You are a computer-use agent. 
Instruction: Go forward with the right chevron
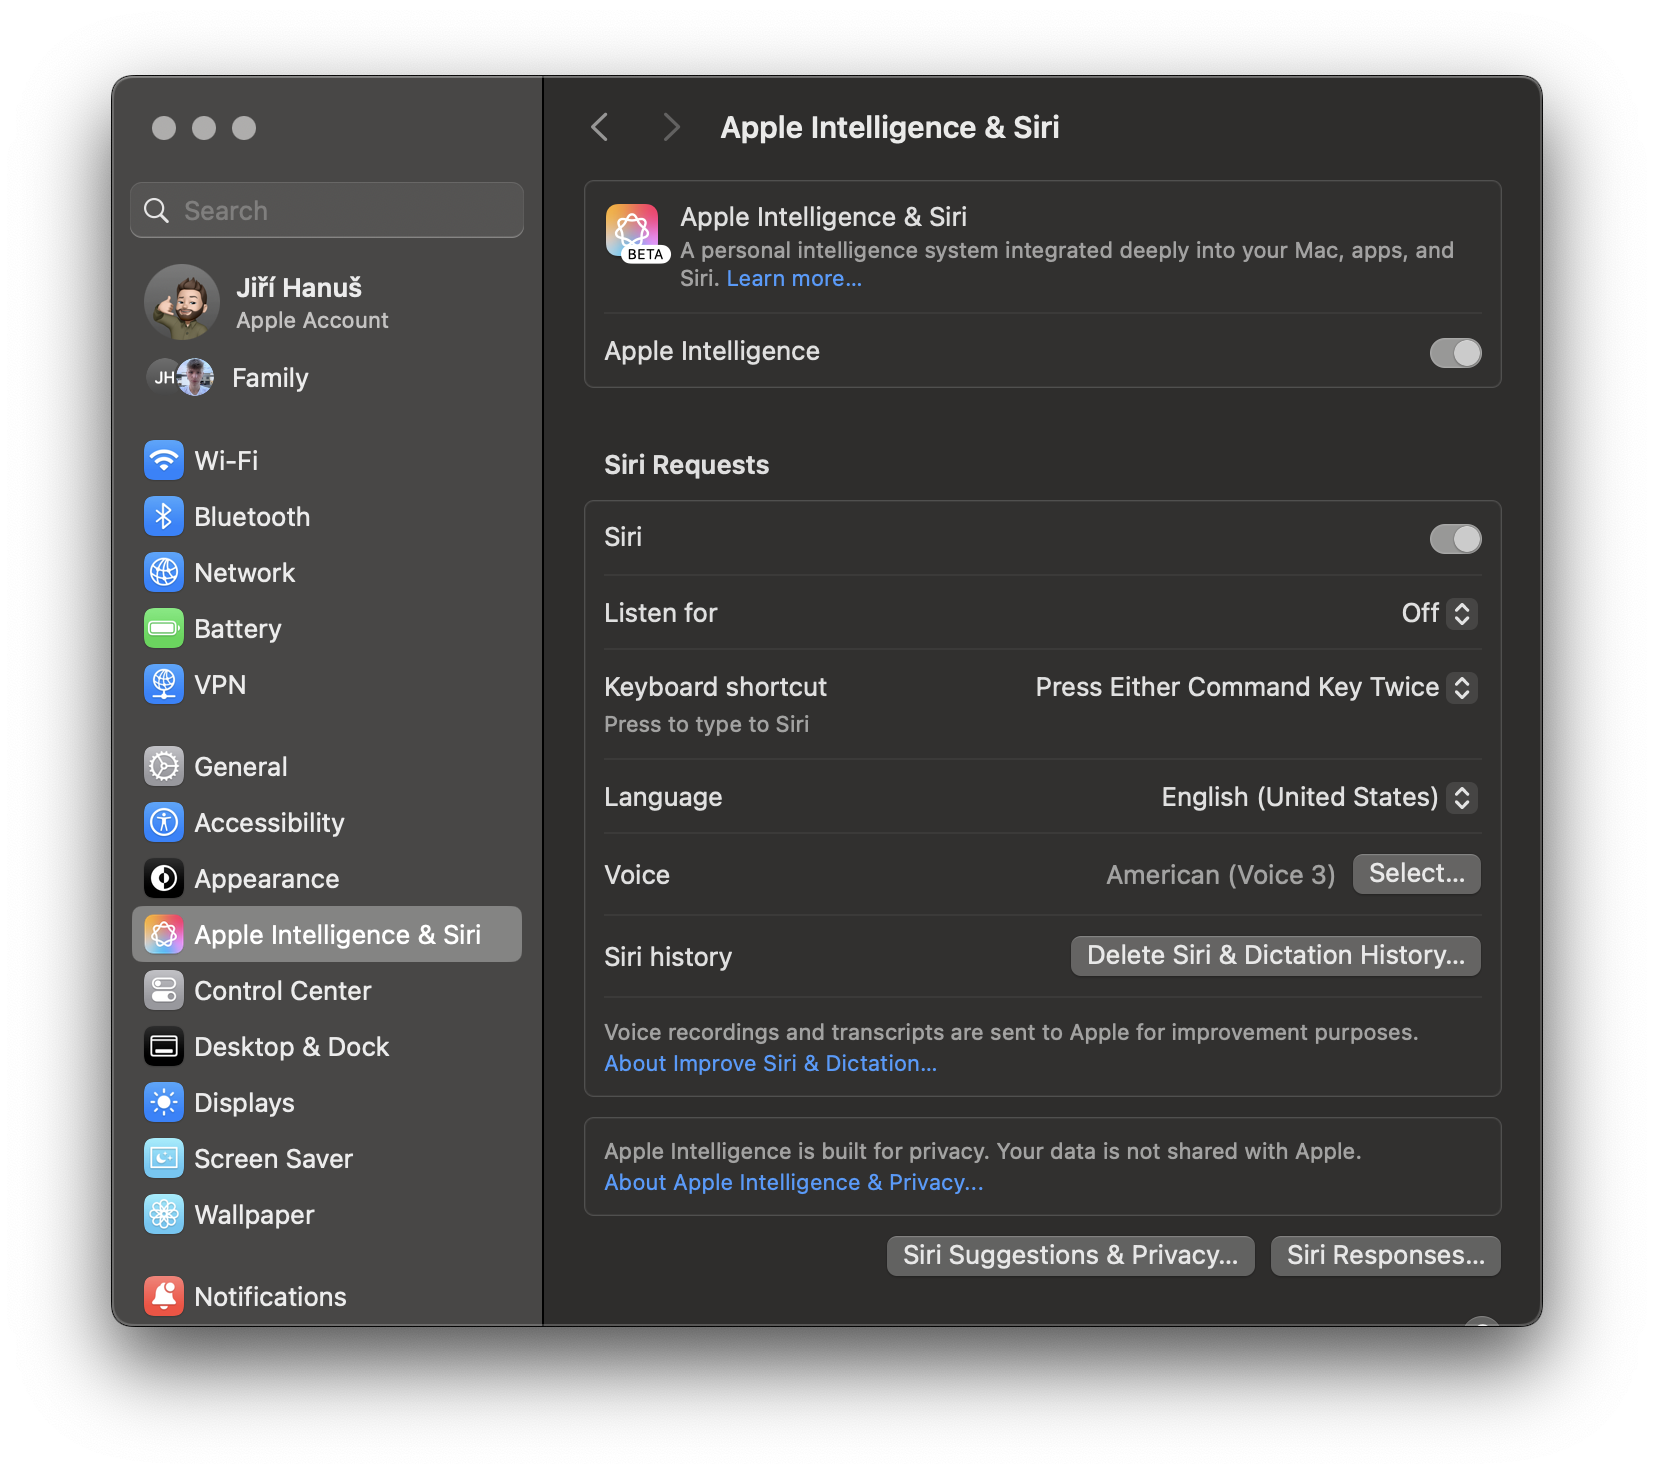(671, 127)
